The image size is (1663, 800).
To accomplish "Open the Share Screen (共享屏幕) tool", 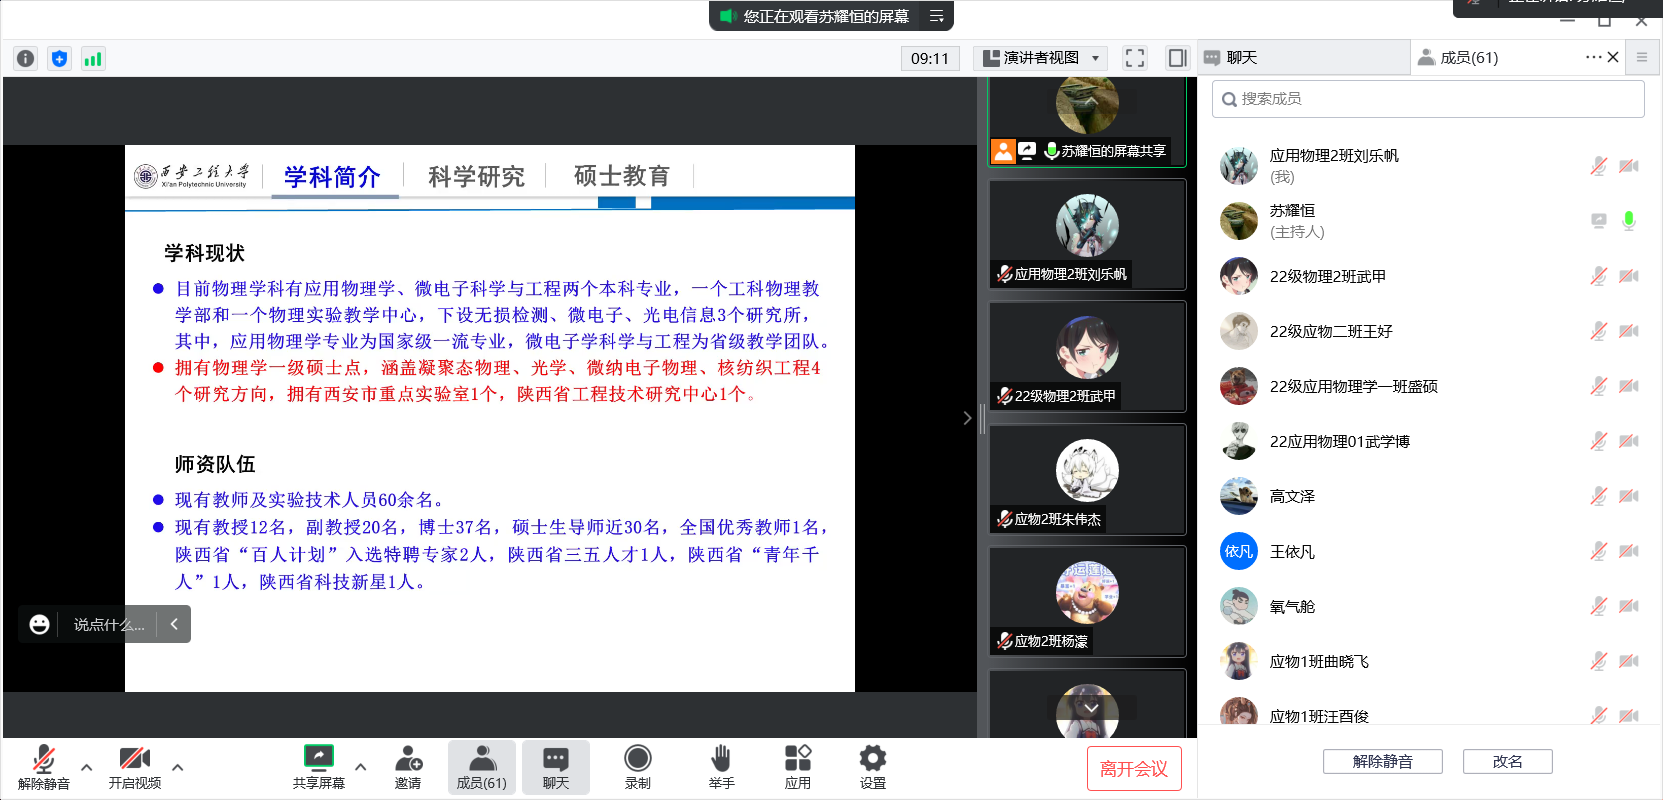I will 318,767.
